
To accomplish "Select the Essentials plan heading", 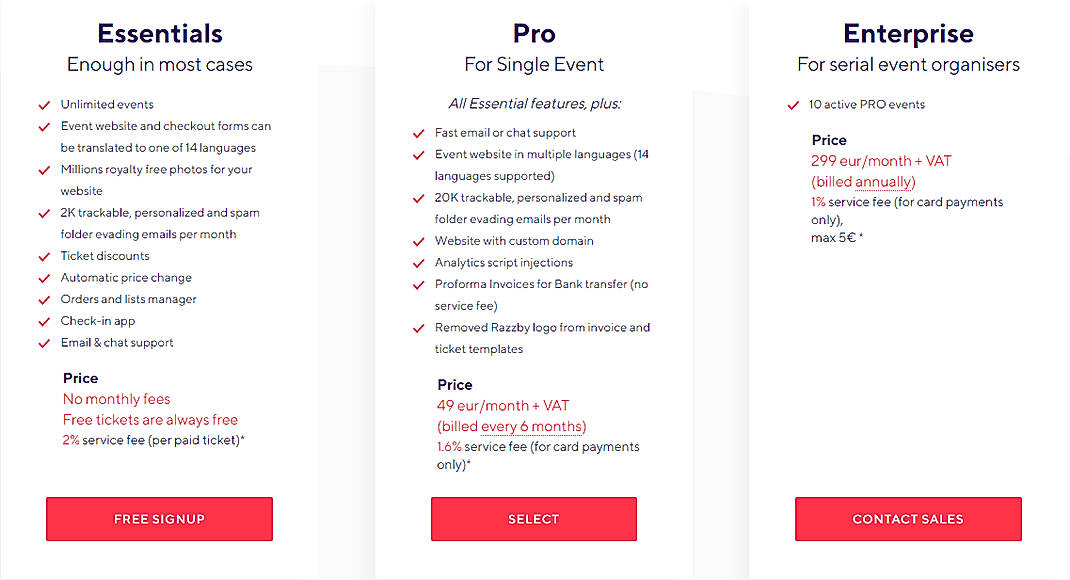I will [159, 33].
